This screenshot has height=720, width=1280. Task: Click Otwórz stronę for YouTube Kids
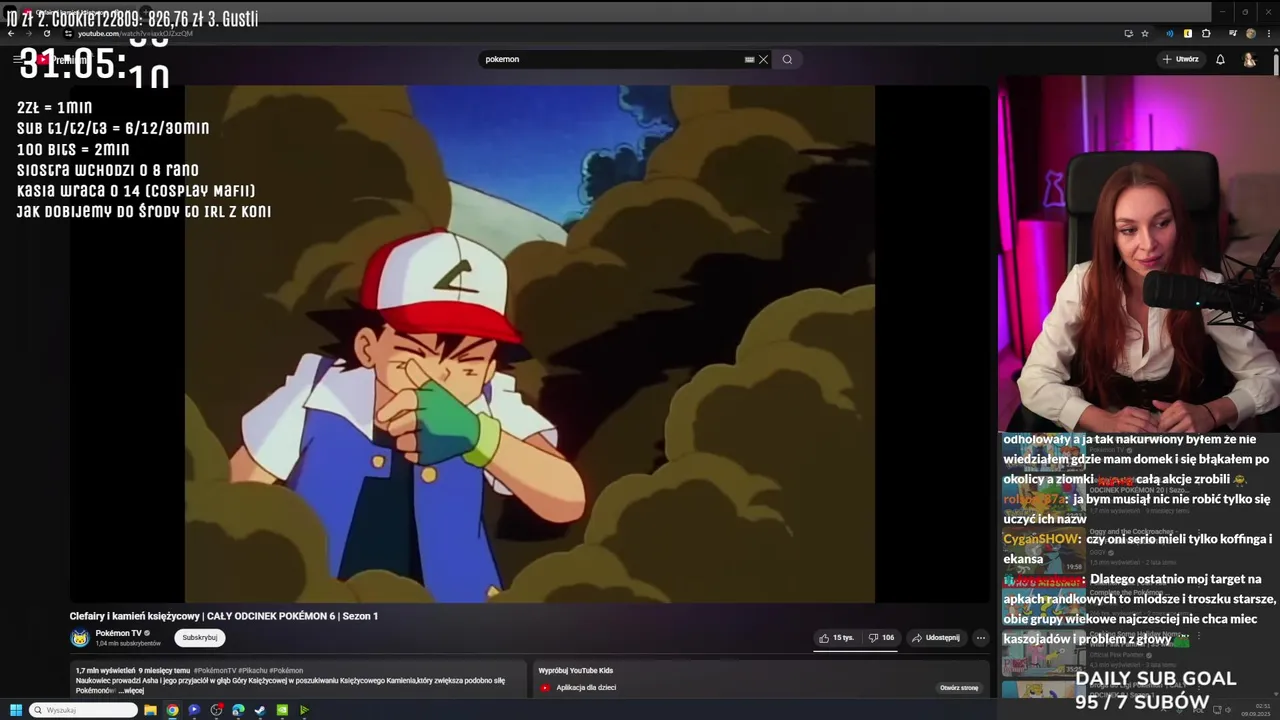[958, 688]
